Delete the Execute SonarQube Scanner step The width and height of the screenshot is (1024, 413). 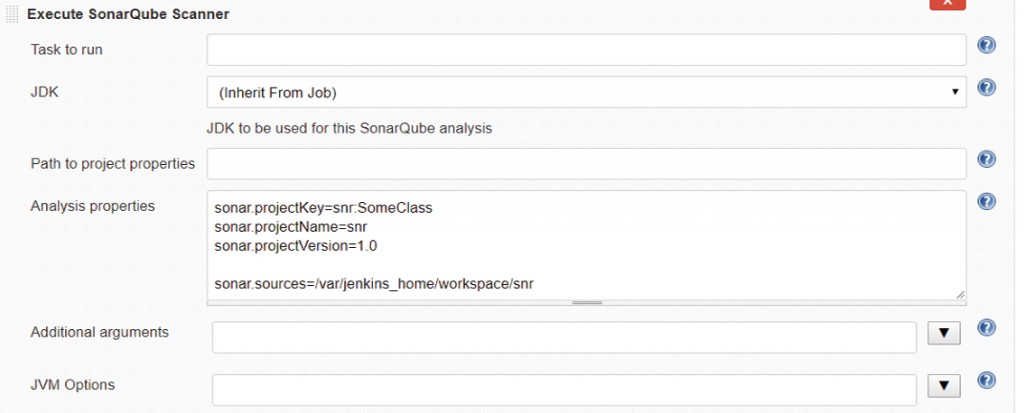948,4
